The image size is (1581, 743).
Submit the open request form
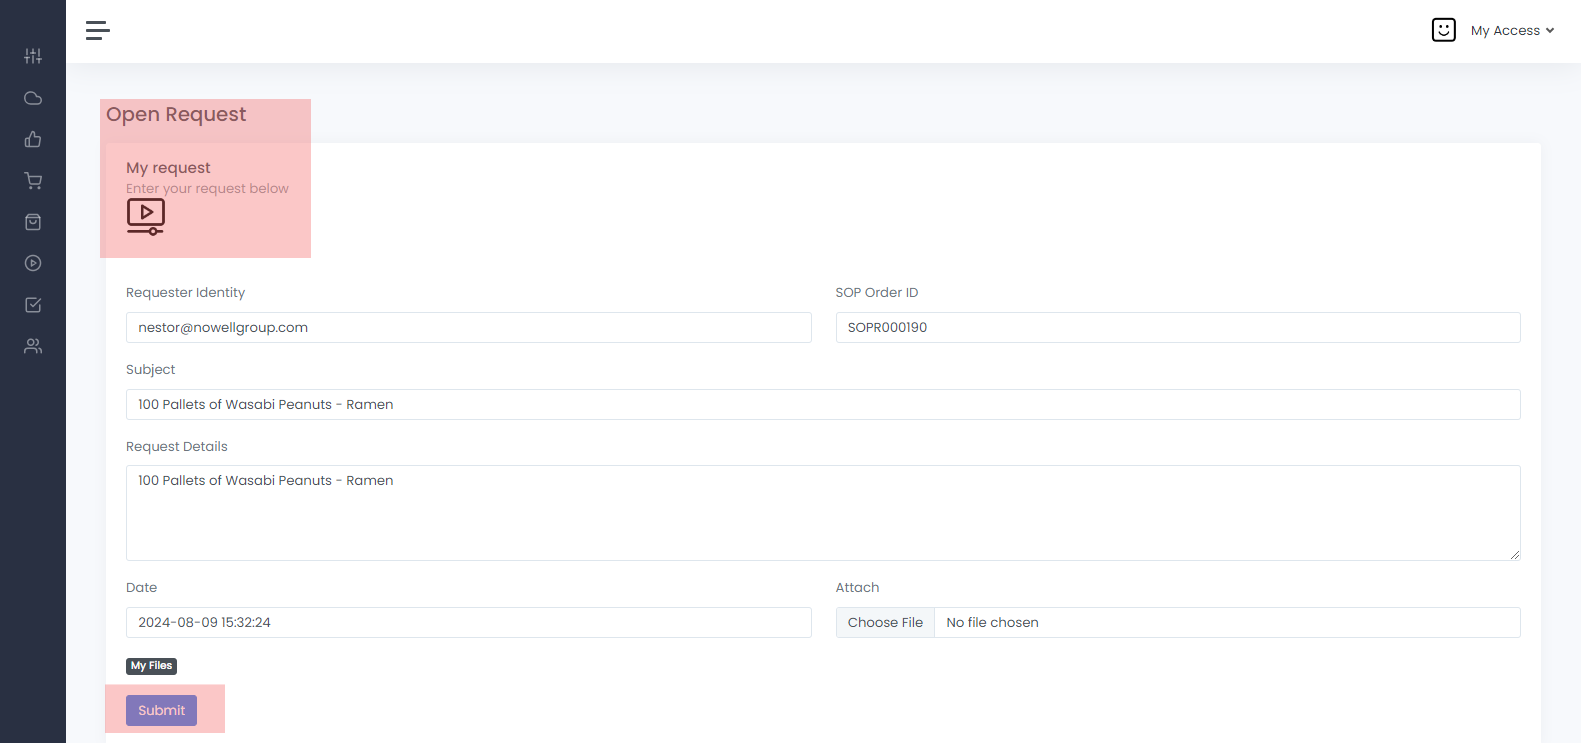point(161,710)
